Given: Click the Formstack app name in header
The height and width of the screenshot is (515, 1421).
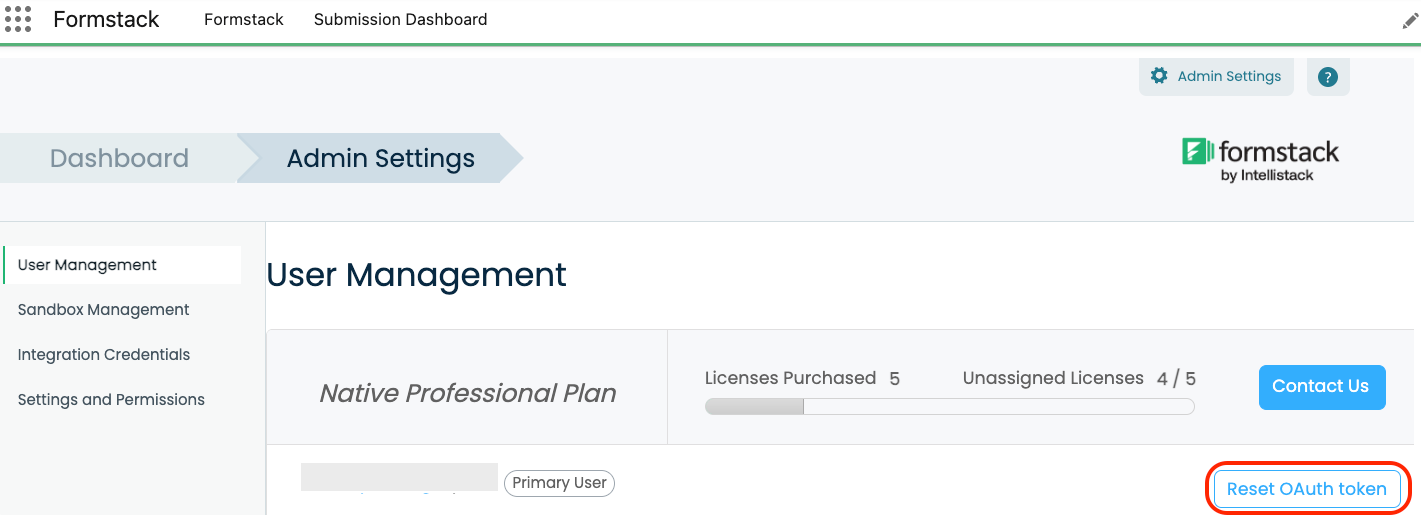Looking at the screenshot, I should click(x=106, y=20).
